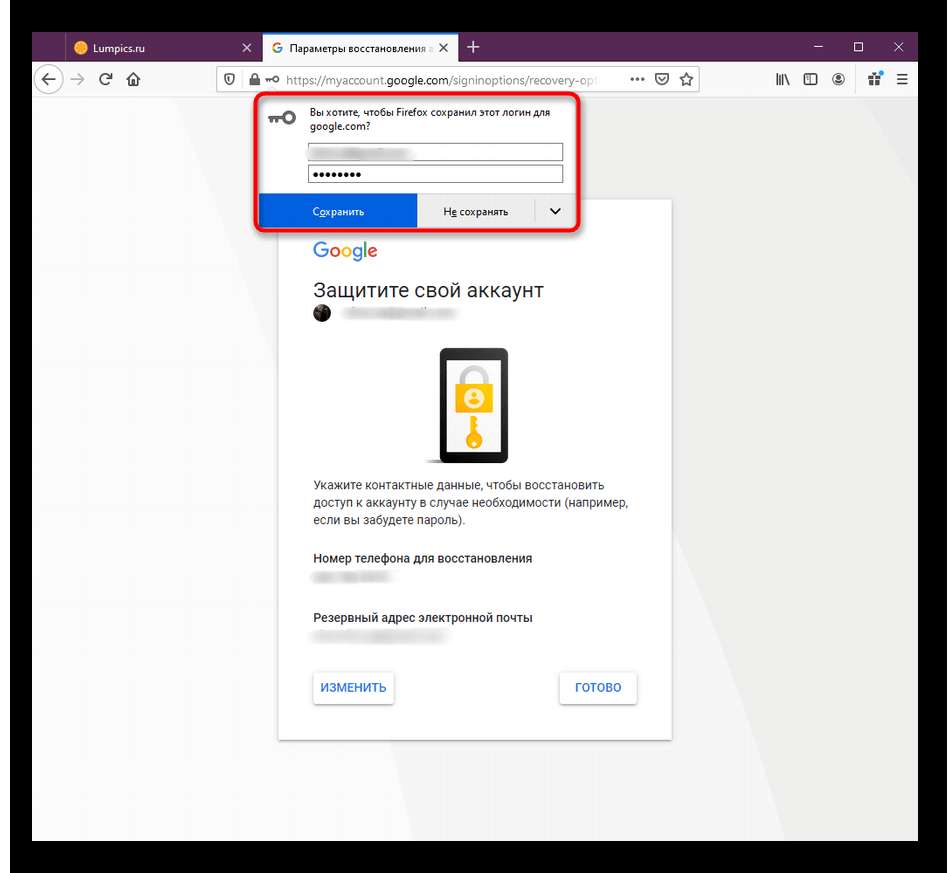Minimize the Firefox window
This screenshot has height=873, width=950.
tap(819, 47)
